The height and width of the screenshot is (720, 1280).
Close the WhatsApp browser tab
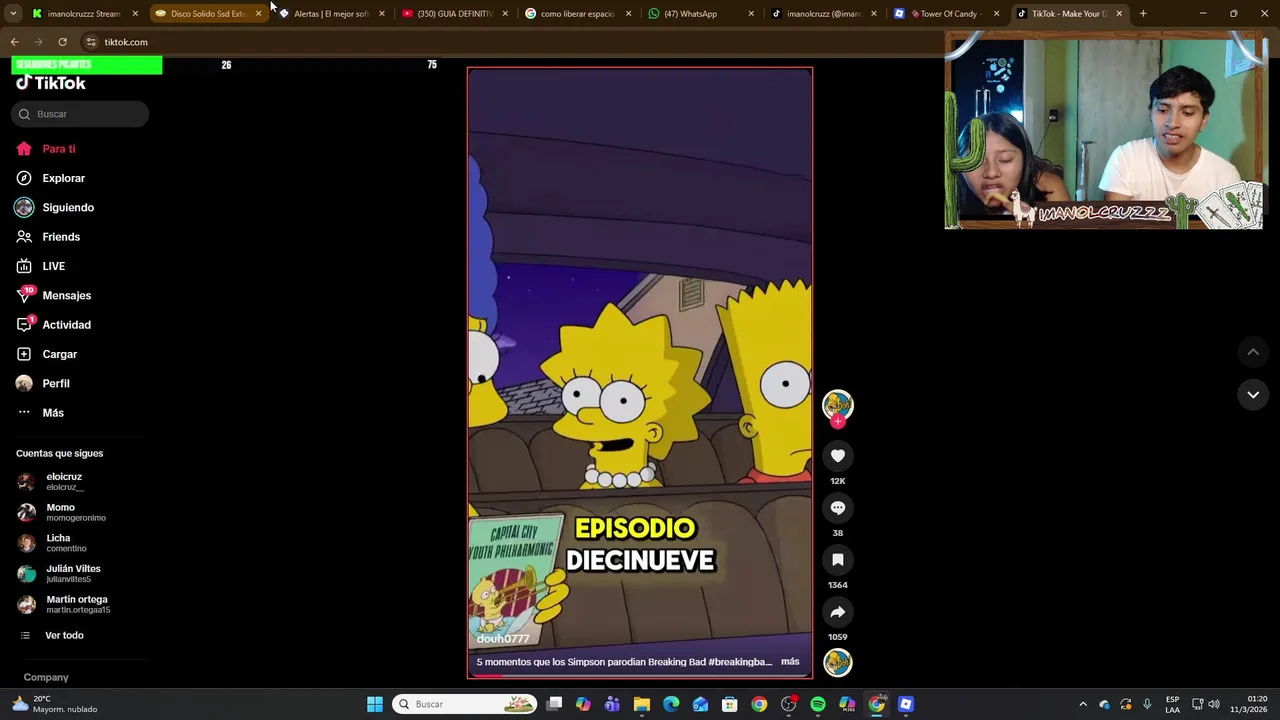click(752, 14)
